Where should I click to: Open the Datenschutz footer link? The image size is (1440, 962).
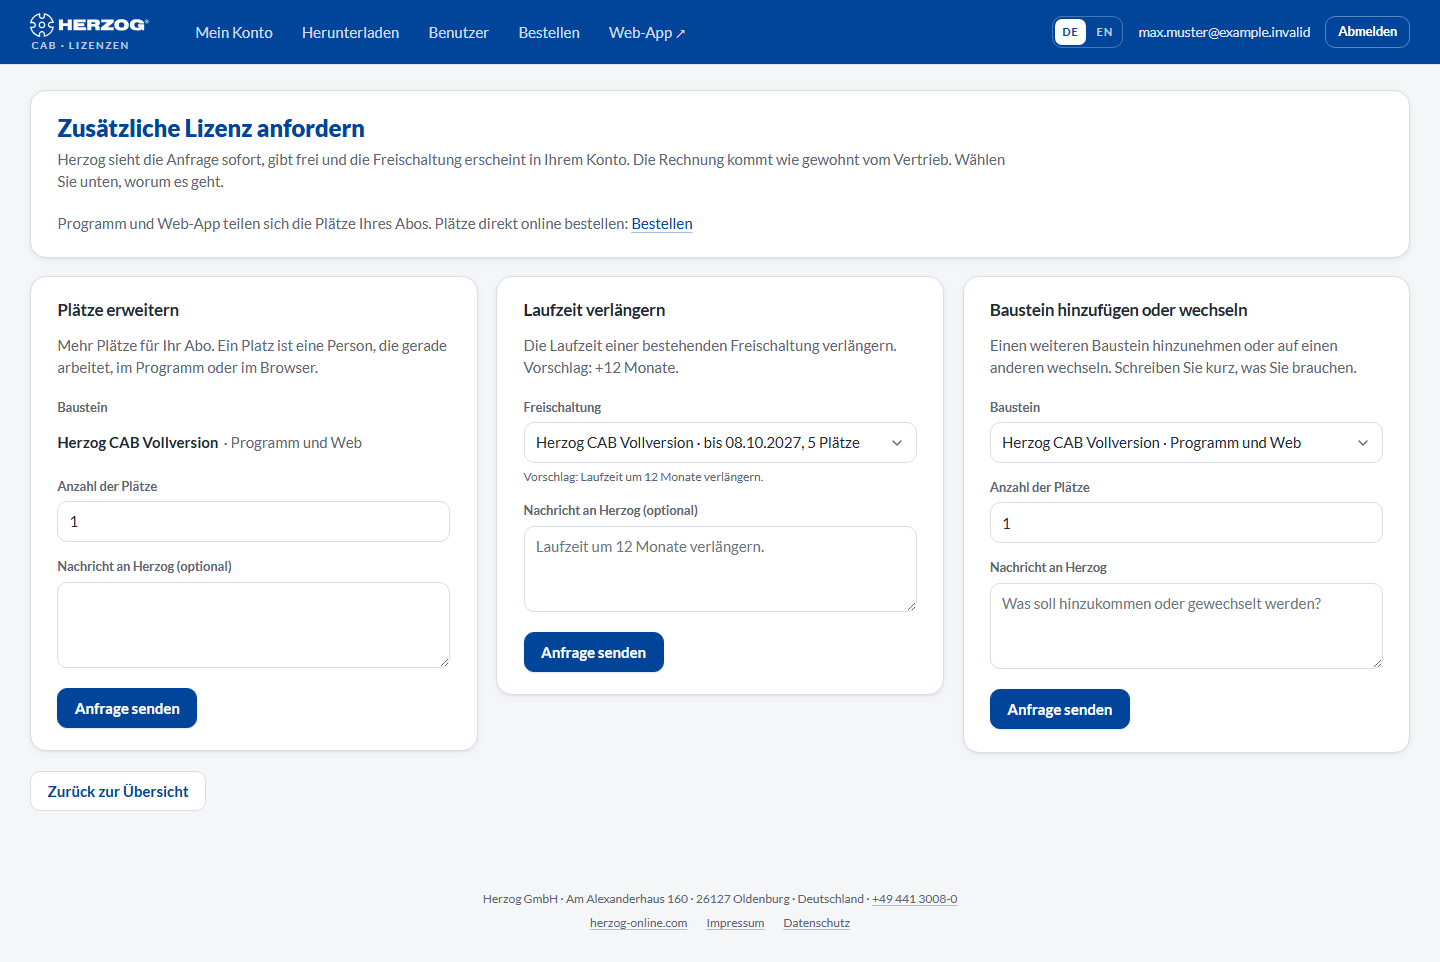coord(816,923)
